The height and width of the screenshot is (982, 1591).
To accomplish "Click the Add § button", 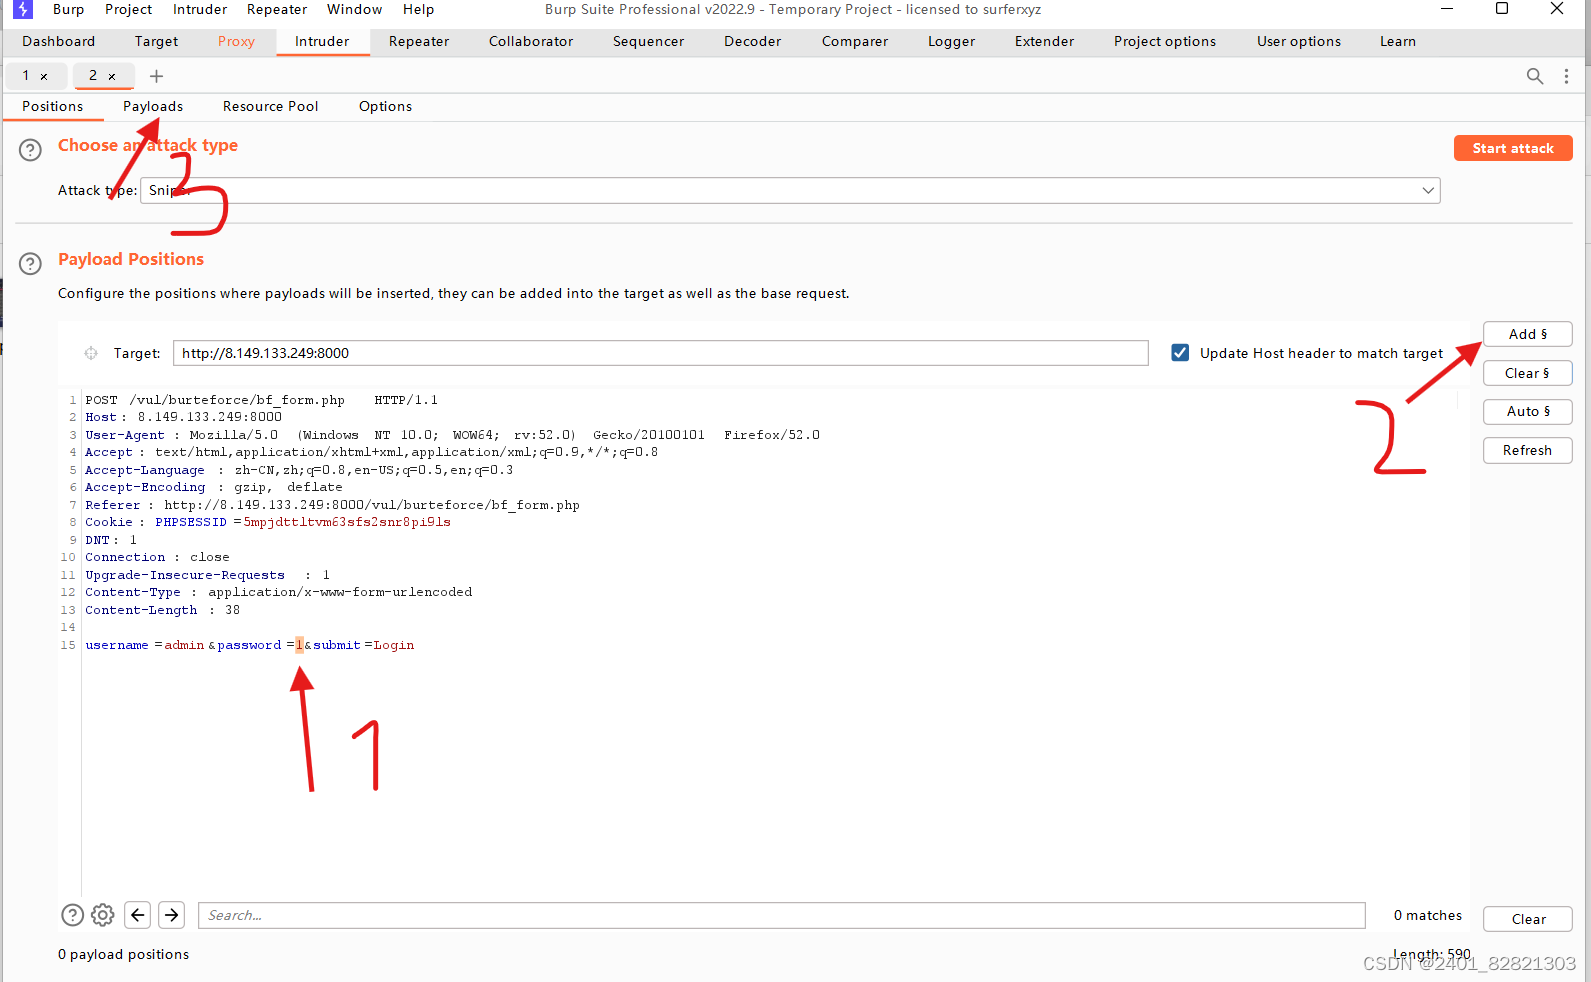I will point(1527,334).
